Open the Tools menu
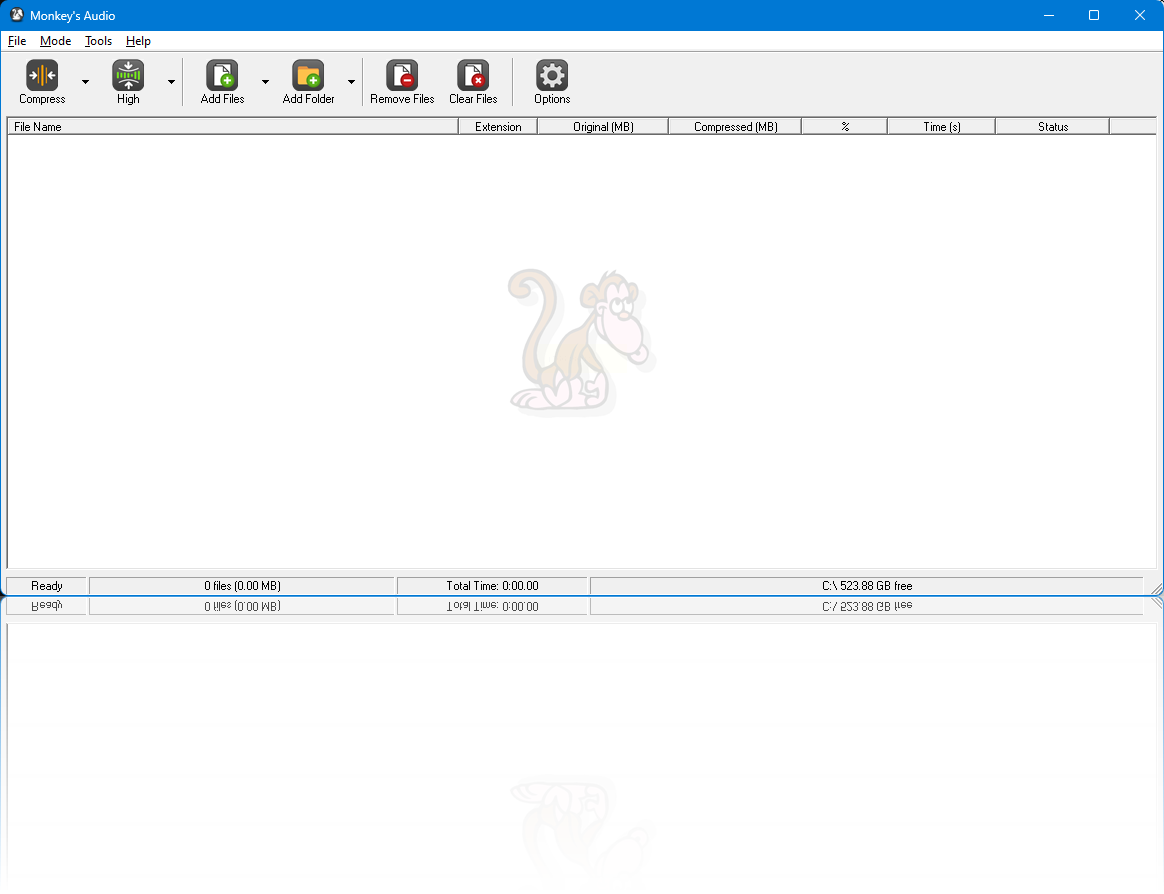The image size is (1164, 894). [98, 41]
